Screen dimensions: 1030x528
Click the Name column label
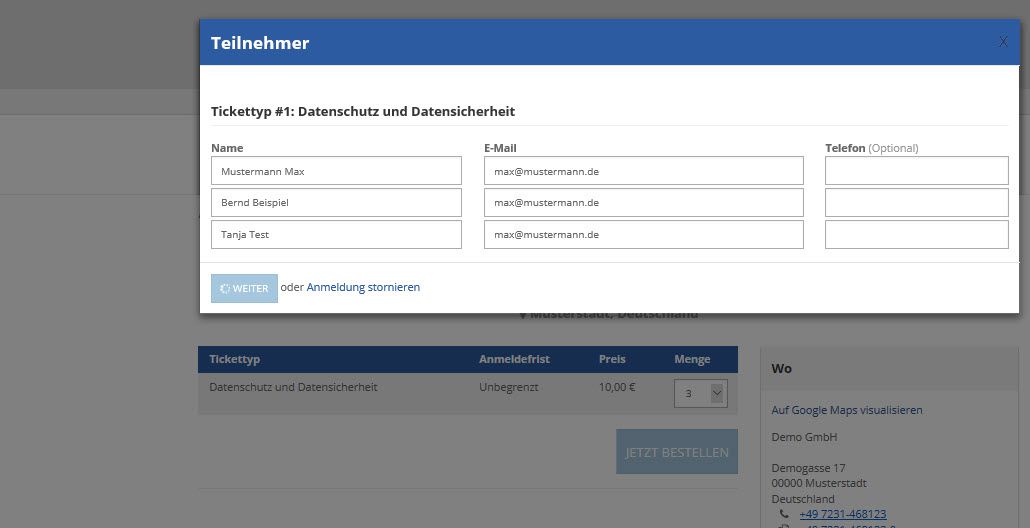(x=227, y=148)
